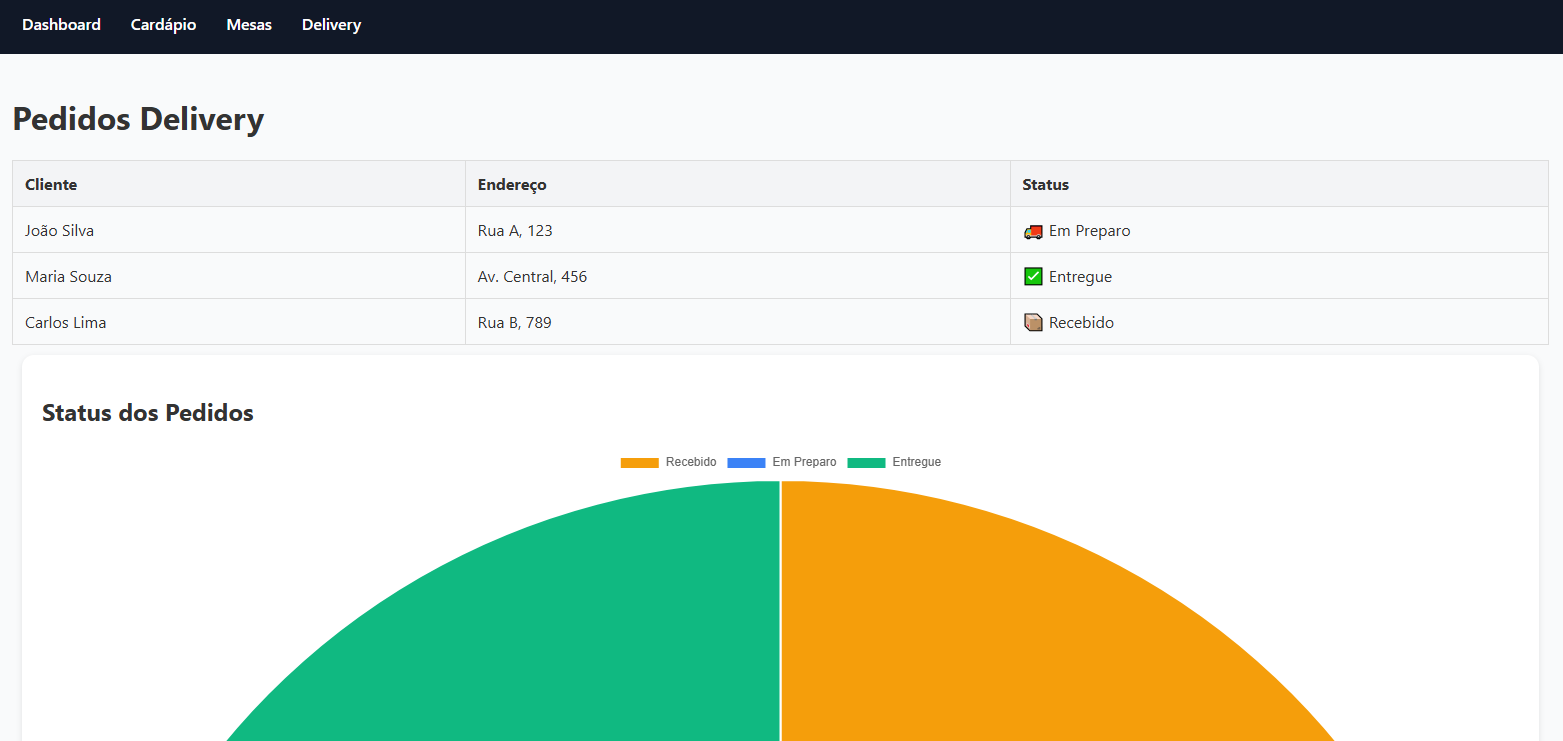
Task: Click the Maria Souza customer name
Action: (68, 277)
